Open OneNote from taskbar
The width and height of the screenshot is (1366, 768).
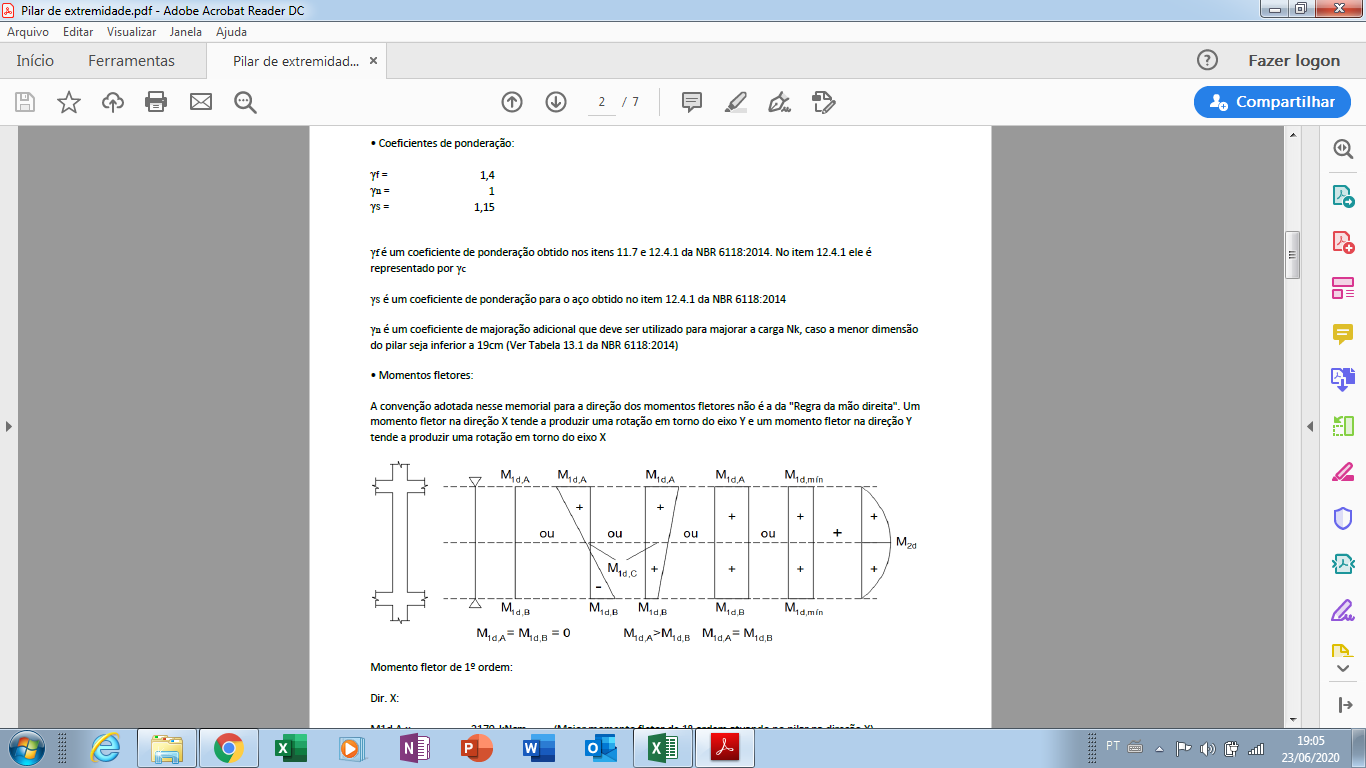coord(414,748)
